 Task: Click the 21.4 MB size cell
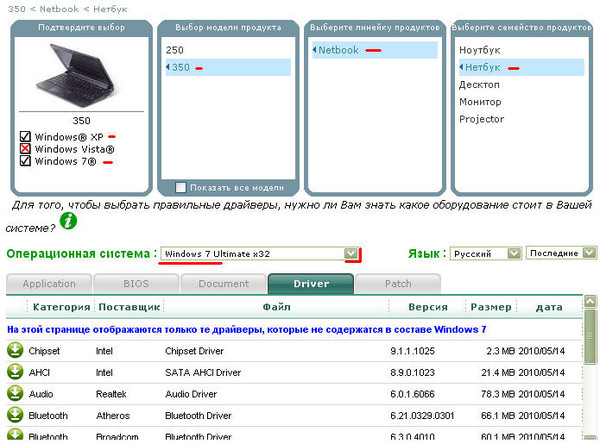pos(498,372)
